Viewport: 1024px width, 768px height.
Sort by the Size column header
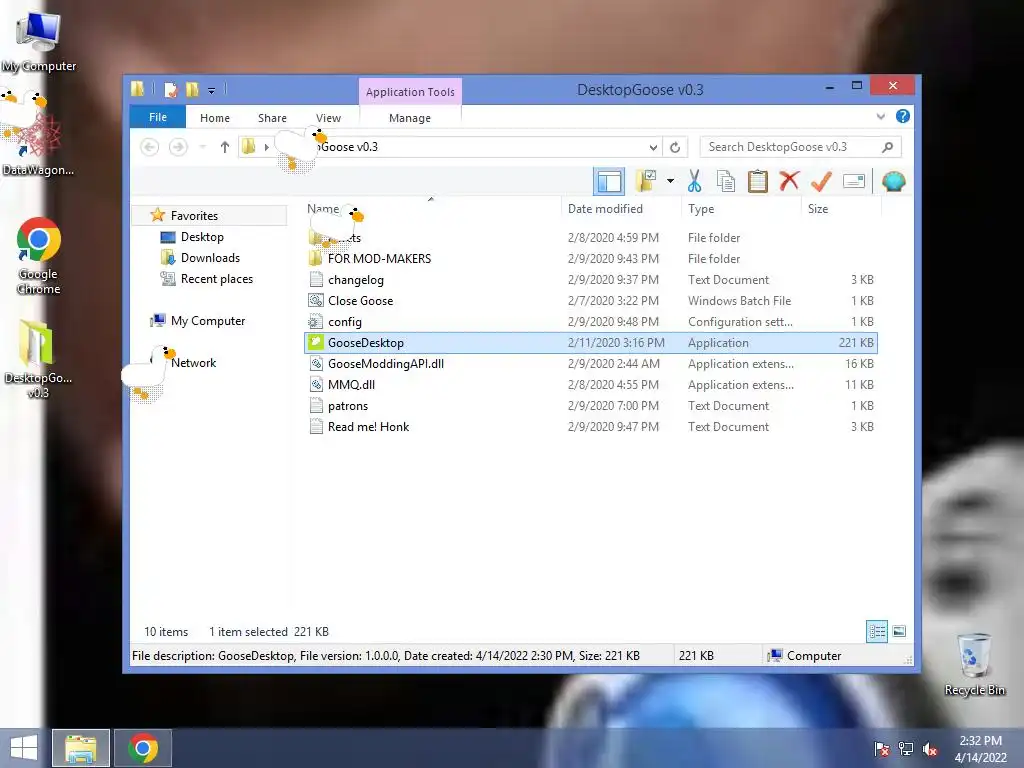[818, 209]
